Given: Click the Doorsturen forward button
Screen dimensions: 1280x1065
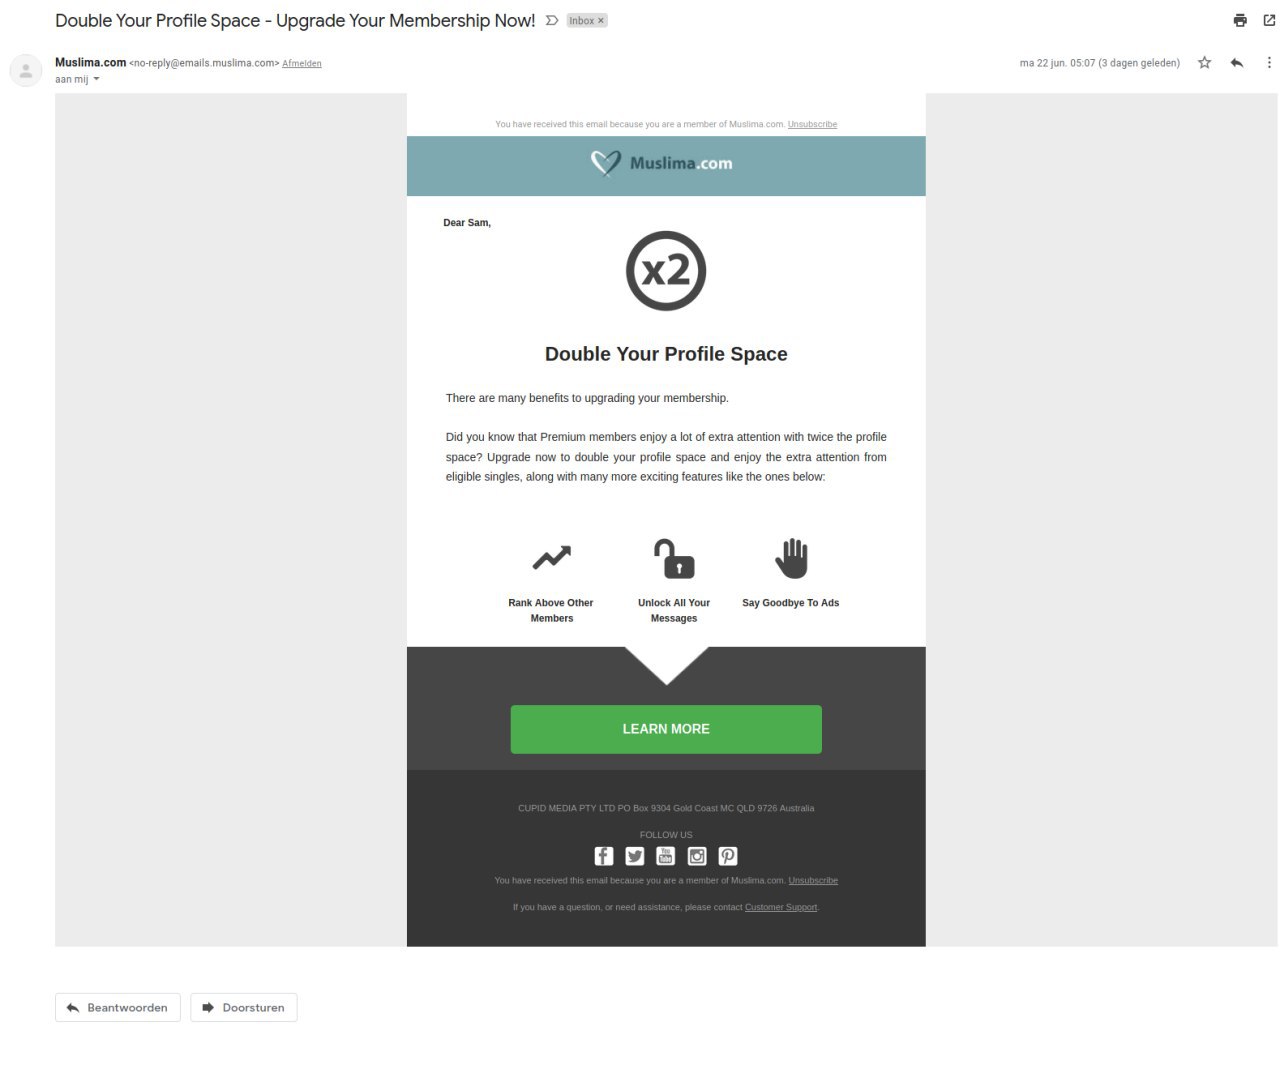Looking at the screenshot, I should pos(244,1007).
